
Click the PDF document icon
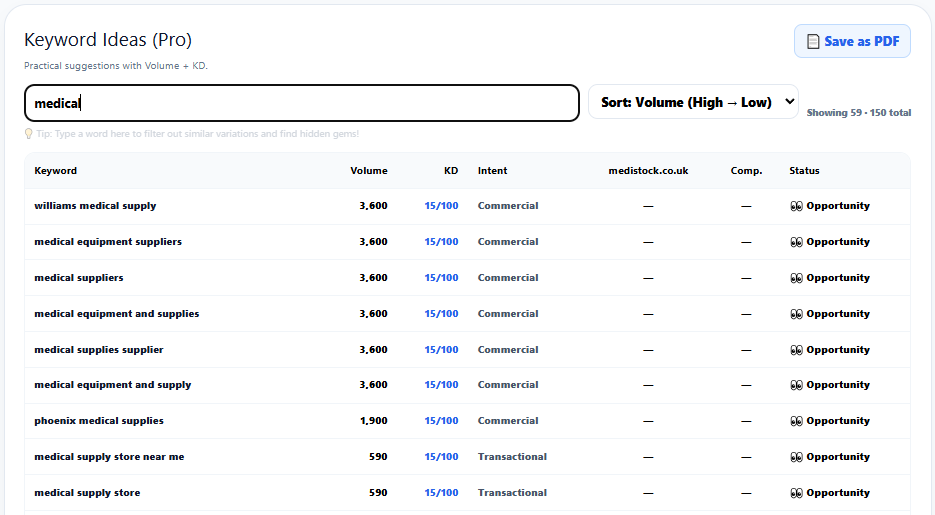click(x=813, y=42)
